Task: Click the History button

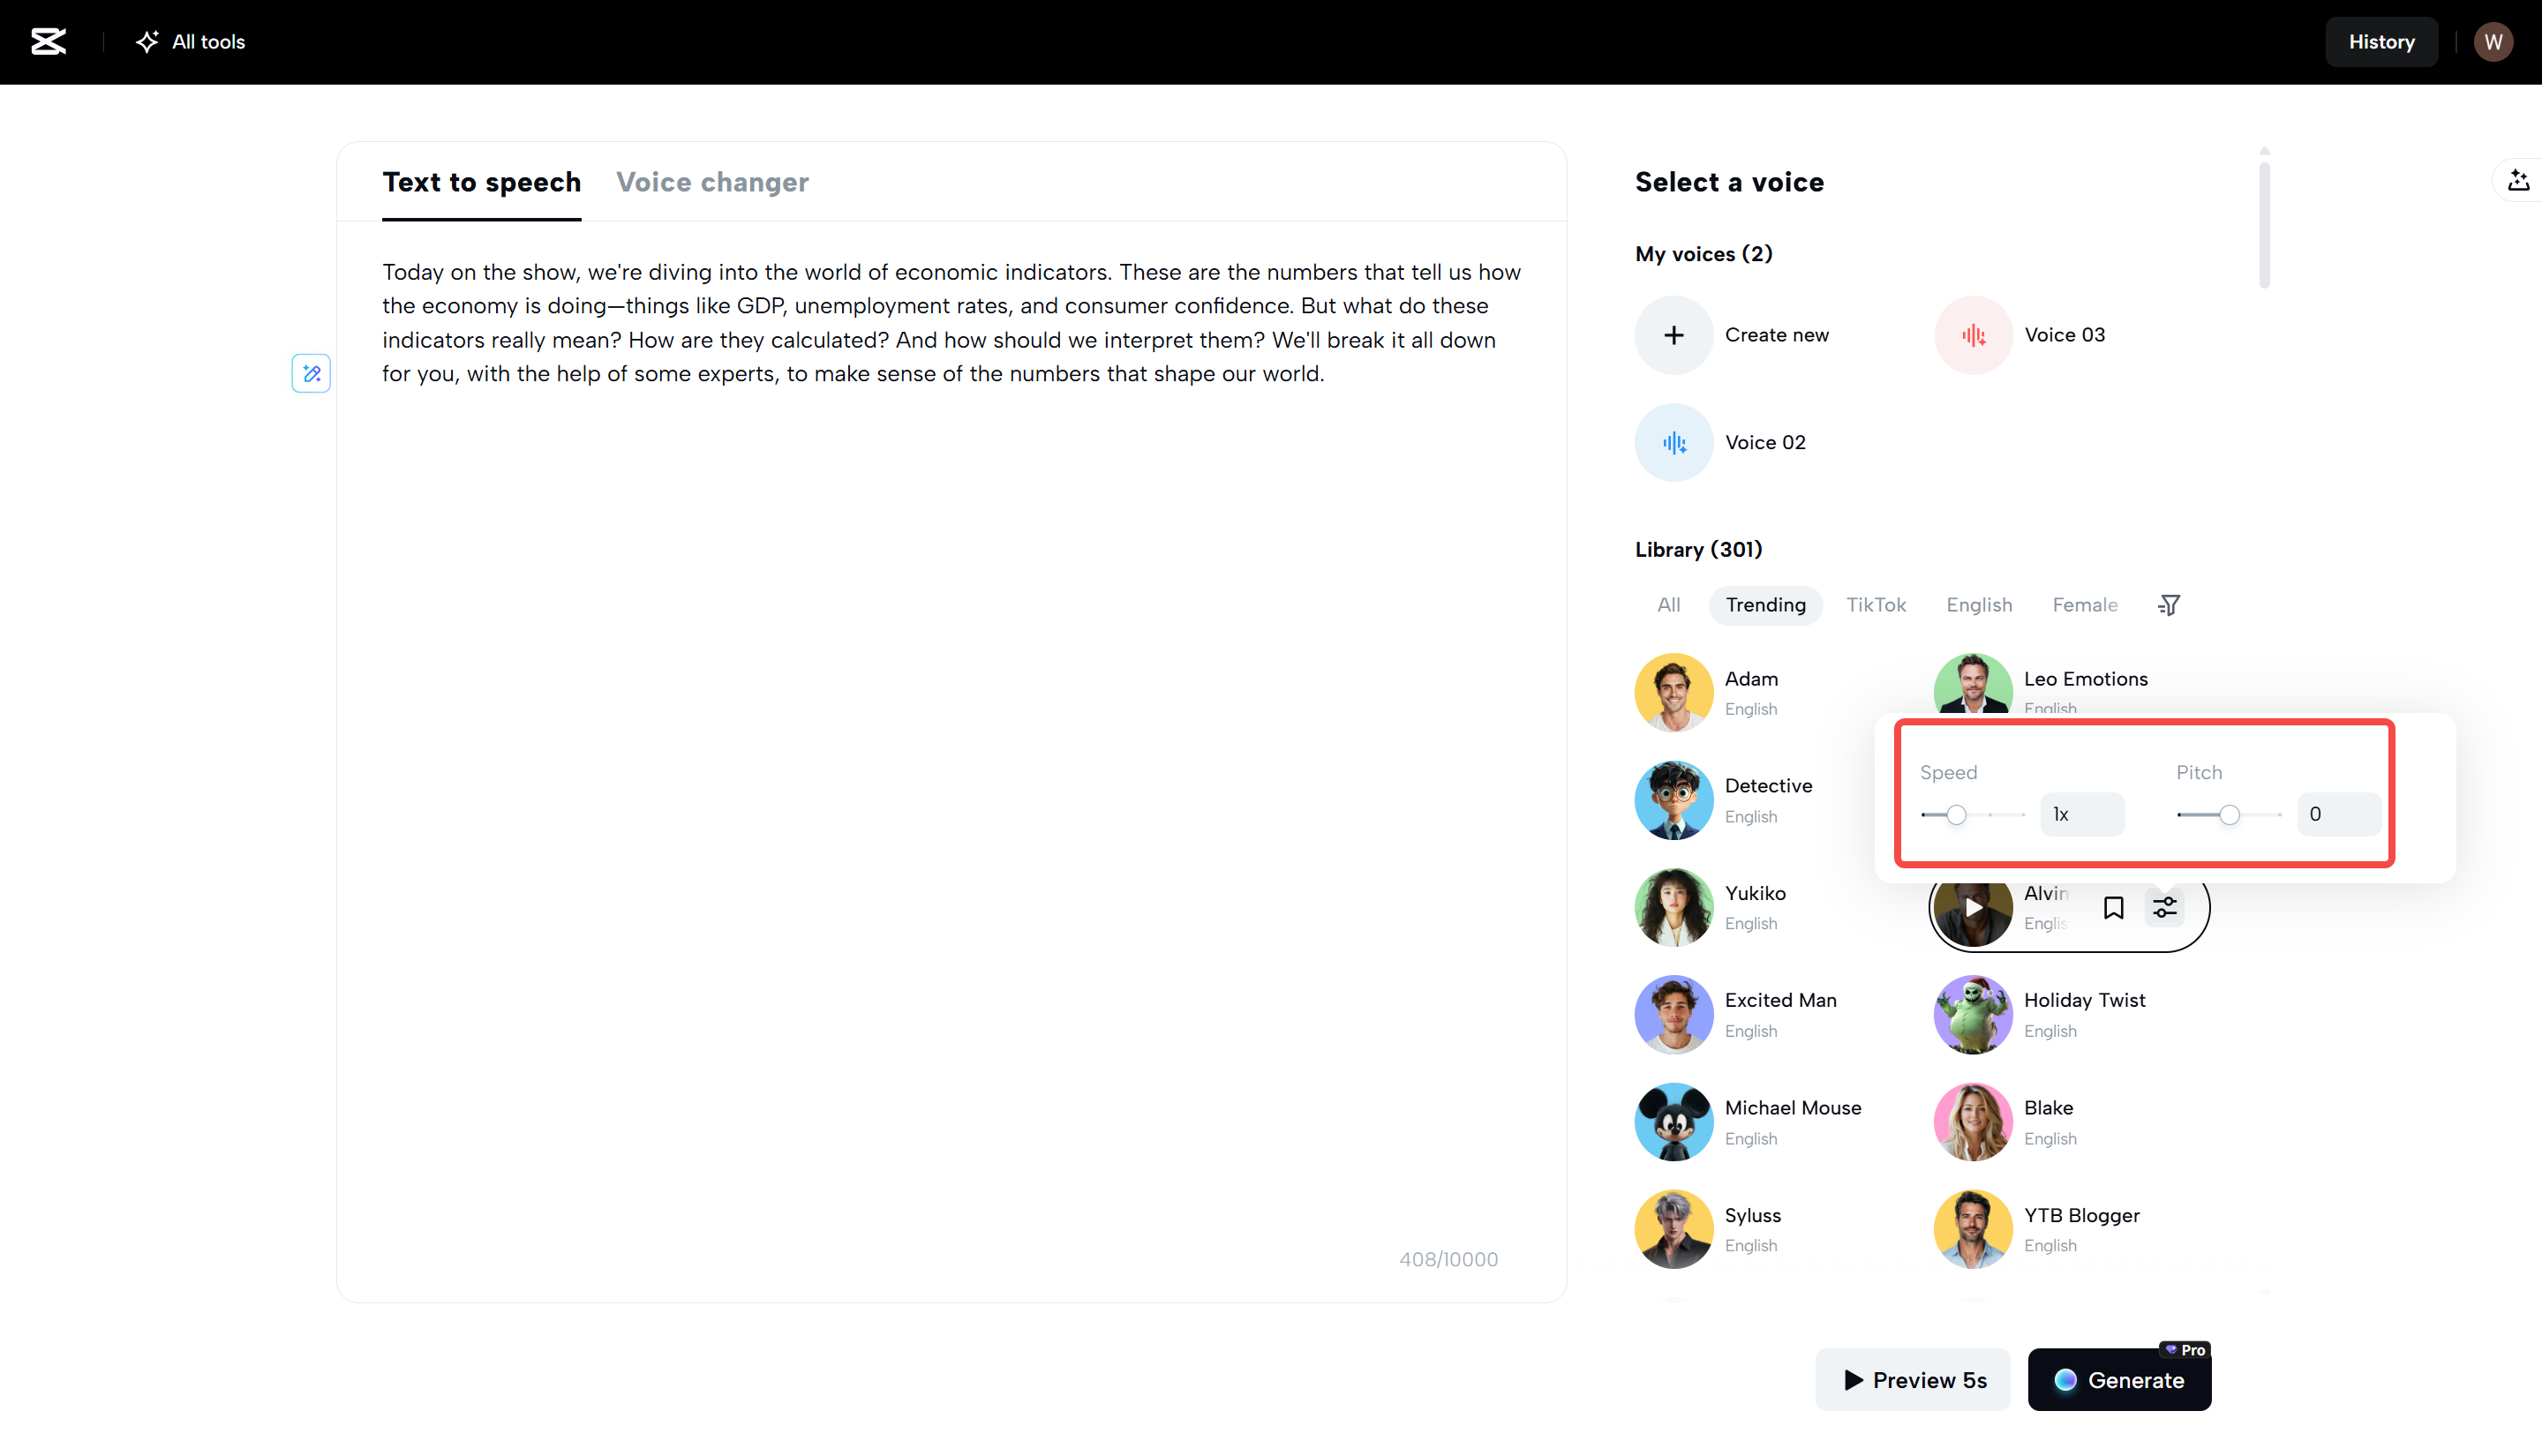Action: [2381, 41]
